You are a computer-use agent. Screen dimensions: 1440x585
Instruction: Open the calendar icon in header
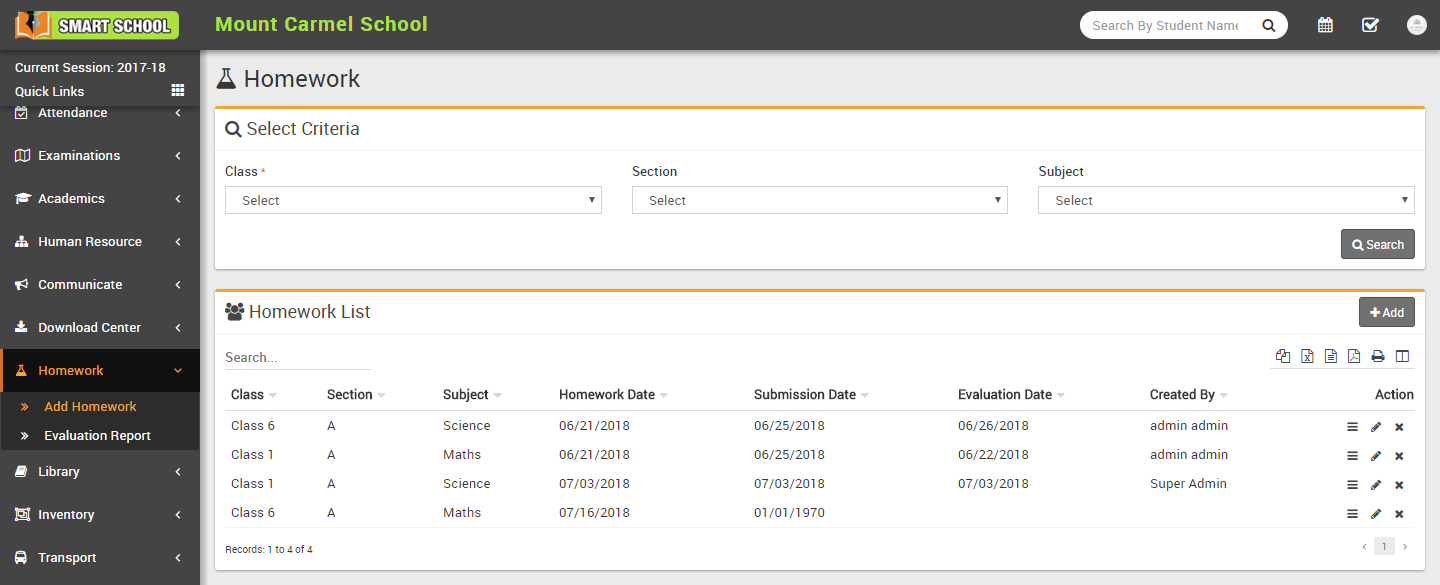[1325, 25]
